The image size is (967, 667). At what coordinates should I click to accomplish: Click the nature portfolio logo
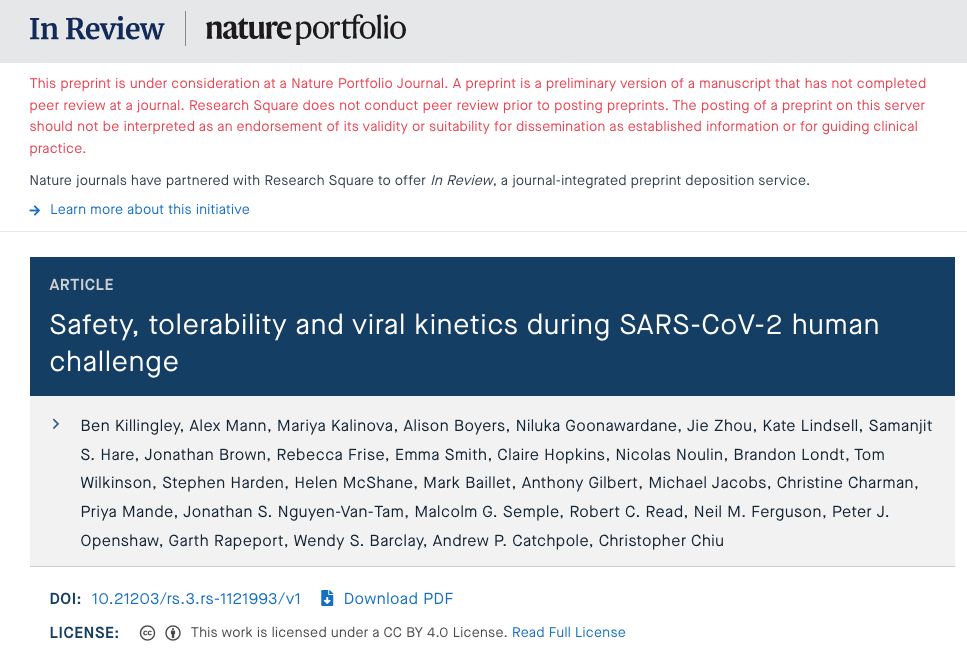point(306,29)
